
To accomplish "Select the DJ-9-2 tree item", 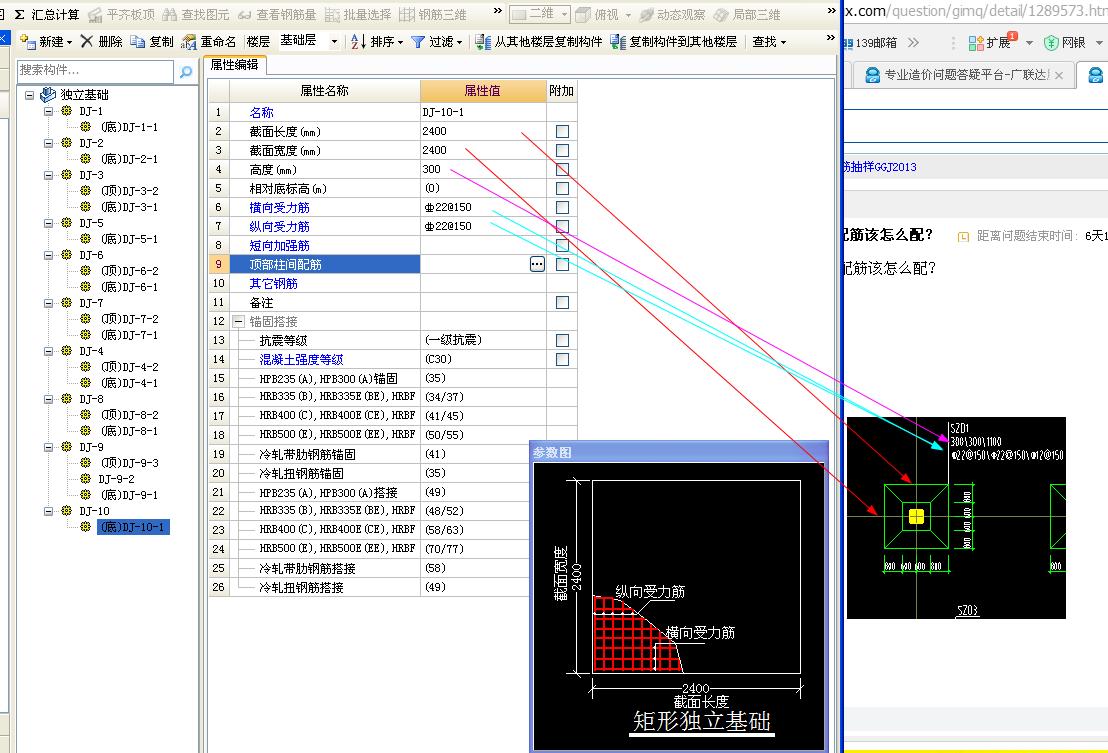I will (117, 479).
